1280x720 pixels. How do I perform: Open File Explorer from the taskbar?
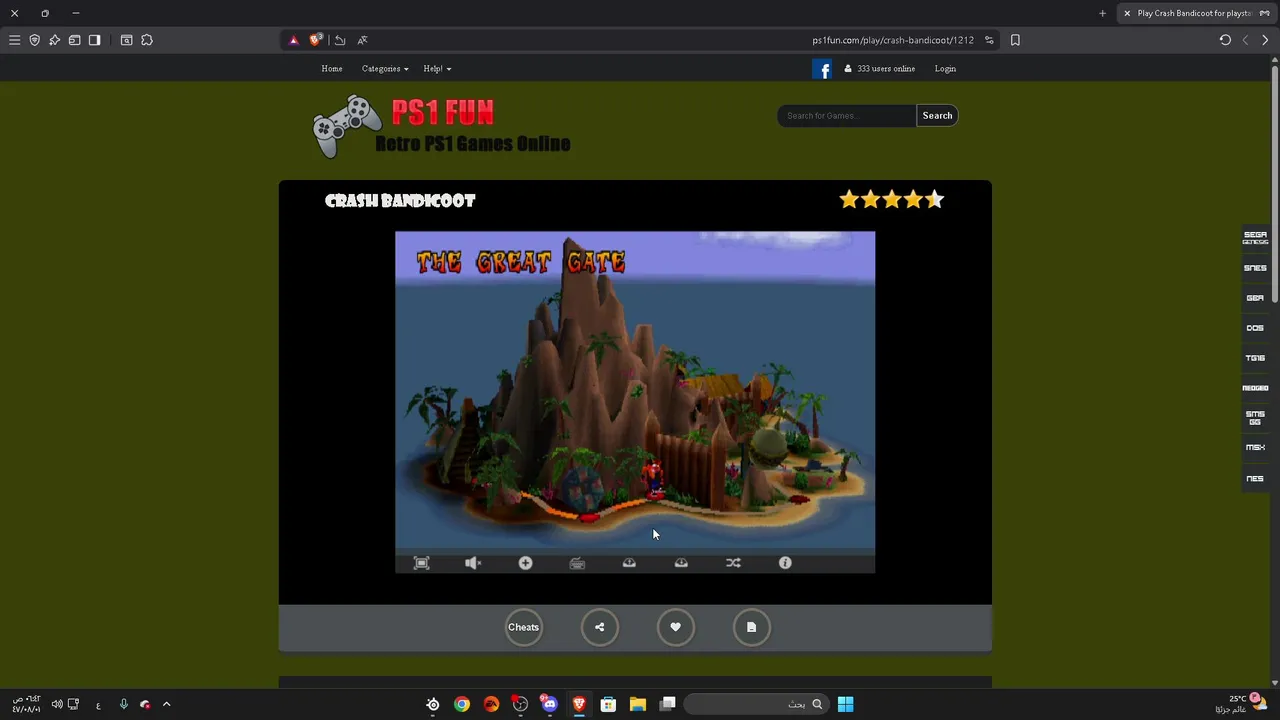point(637,704)
